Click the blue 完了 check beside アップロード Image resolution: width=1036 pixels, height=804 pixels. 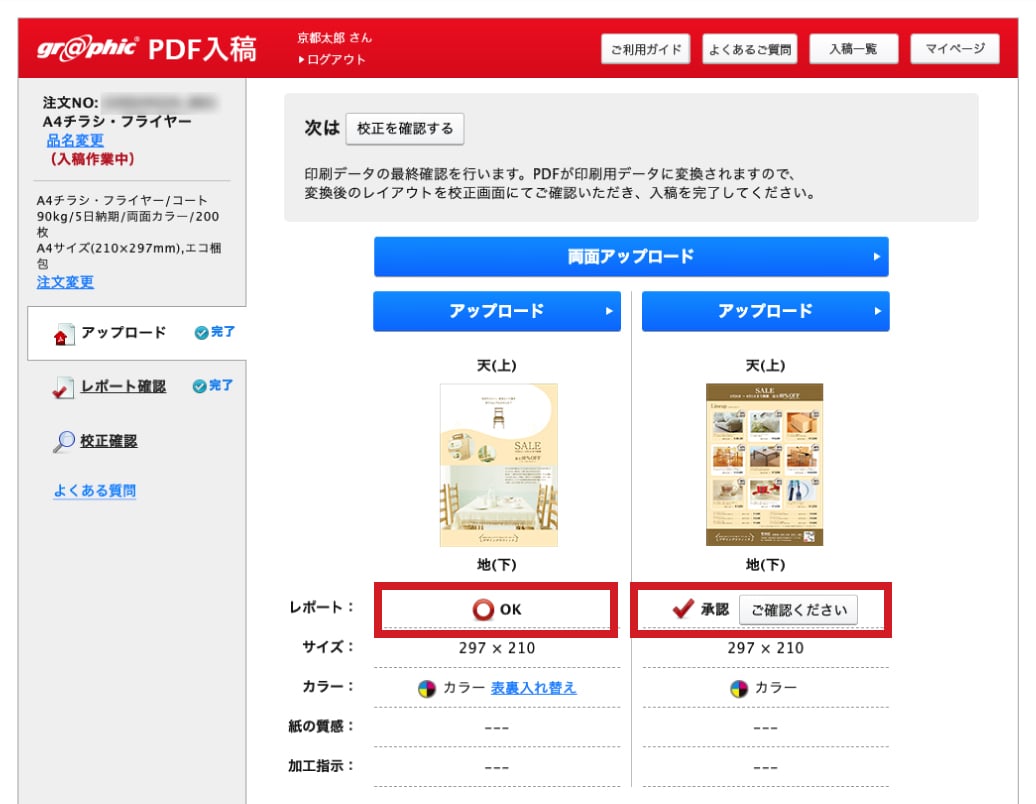[214, 332]
